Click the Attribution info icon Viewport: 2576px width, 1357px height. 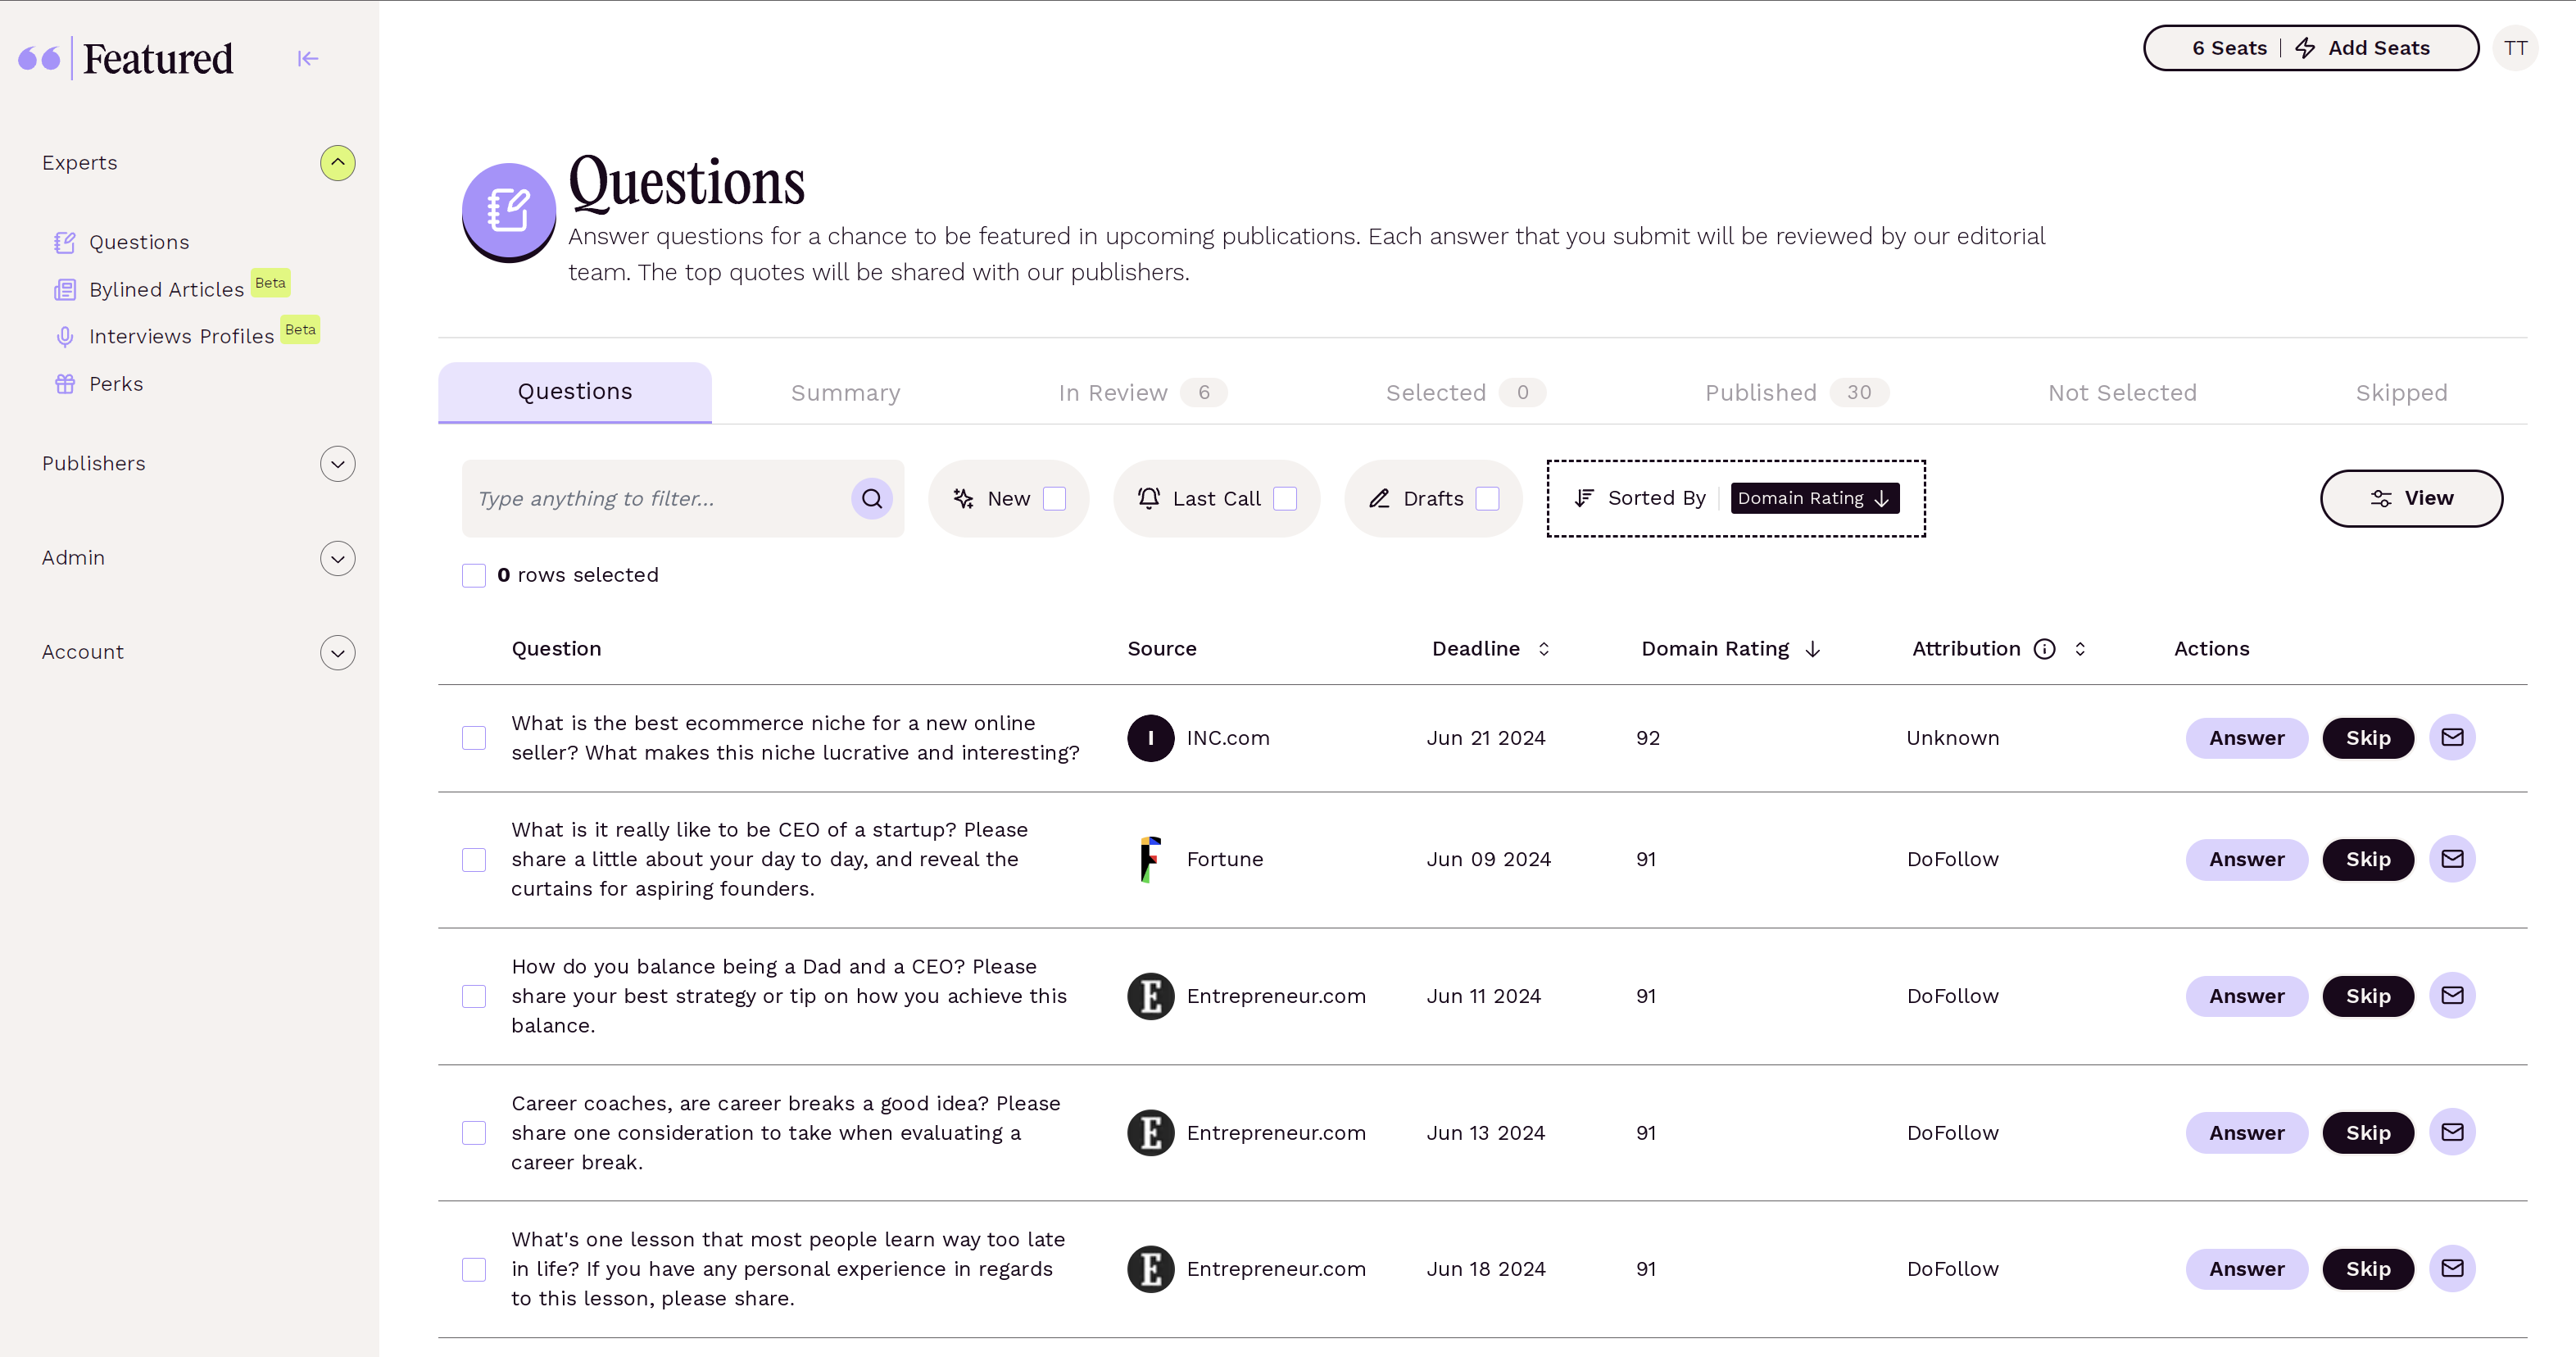pos(2044,648)
